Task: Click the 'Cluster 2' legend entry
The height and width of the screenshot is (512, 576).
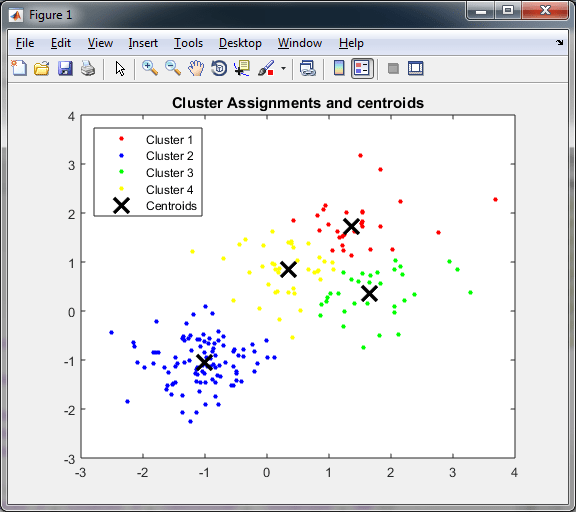Action: (169, 156)
